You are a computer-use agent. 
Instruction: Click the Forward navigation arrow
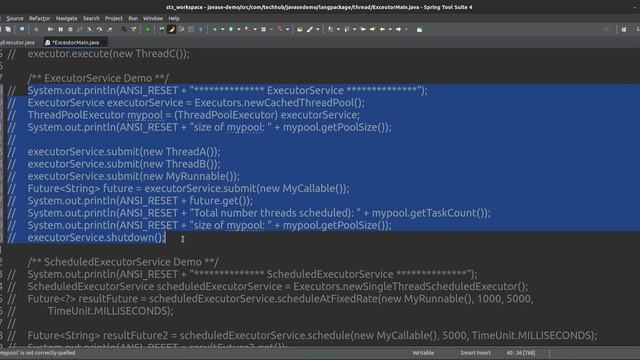pos(398,29)
